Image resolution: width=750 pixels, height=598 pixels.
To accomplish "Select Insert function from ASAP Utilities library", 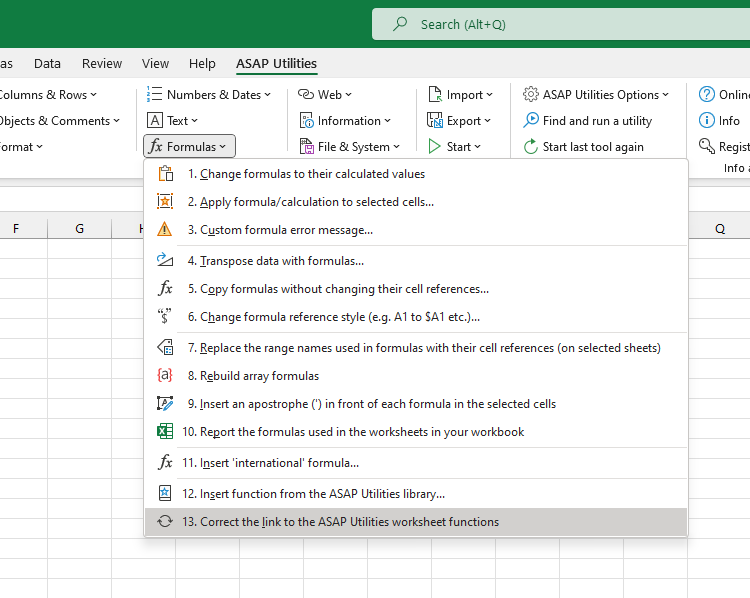I will [416, 493].
